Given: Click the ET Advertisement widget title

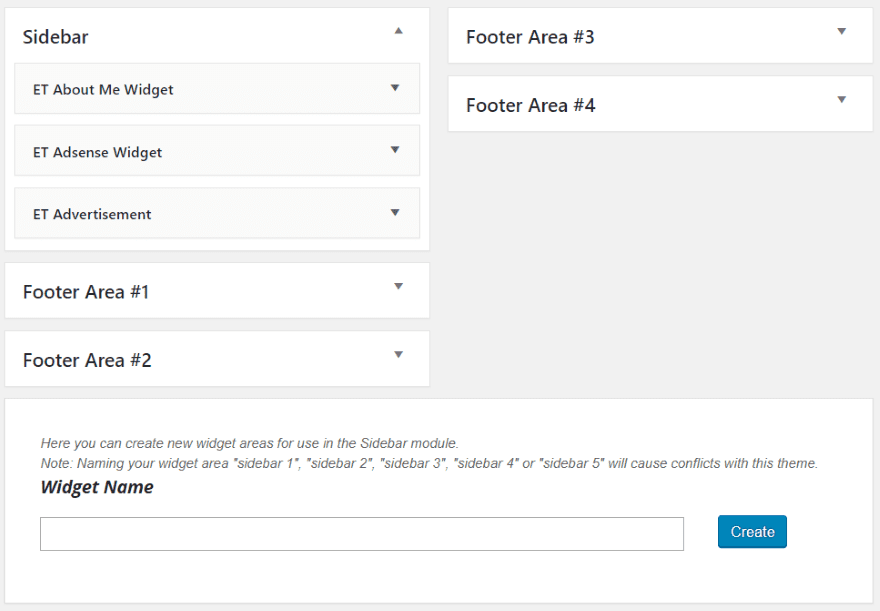Looking at the screenshot, I should (92, 214).
